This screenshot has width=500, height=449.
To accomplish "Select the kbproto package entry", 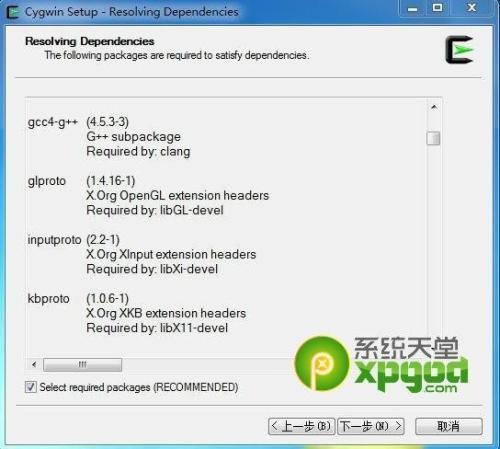I will coord(49,298).
